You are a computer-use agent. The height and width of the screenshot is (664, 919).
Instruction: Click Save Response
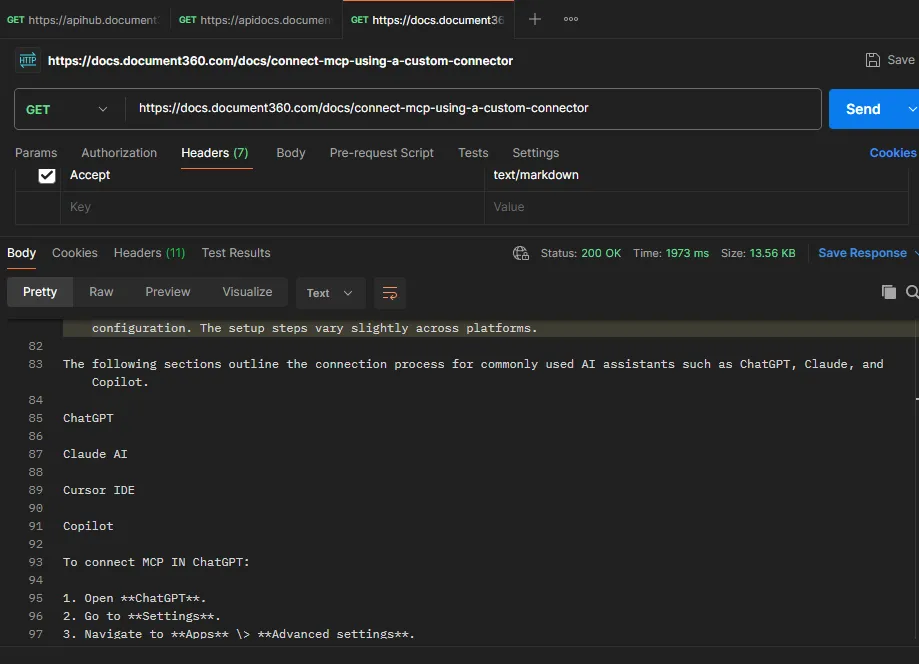862,253
